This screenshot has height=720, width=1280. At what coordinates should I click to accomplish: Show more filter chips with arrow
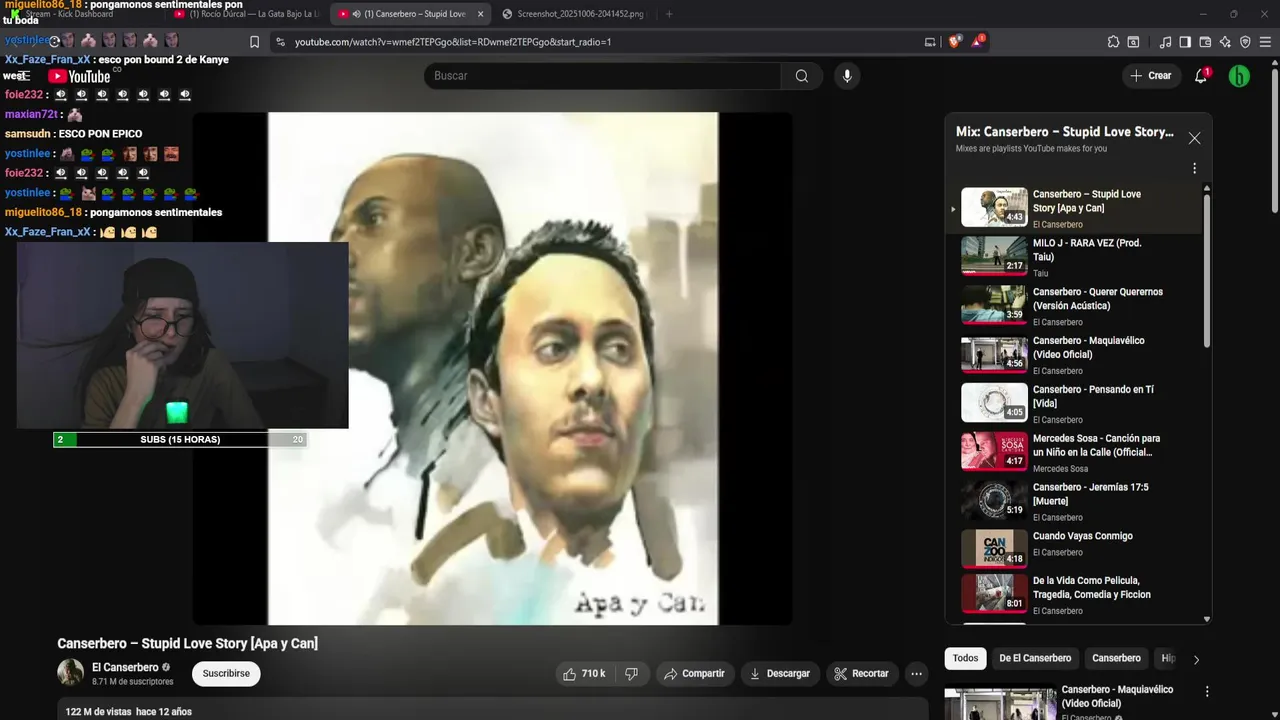pyautogui.click(x=1196, y=659)
